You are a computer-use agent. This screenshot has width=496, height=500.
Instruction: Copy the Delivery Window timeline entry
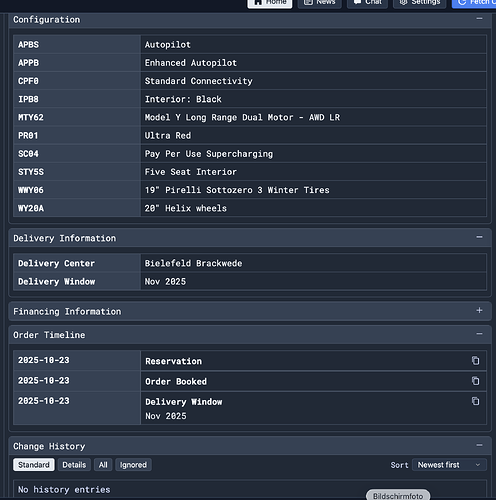[x=475, y=401]
